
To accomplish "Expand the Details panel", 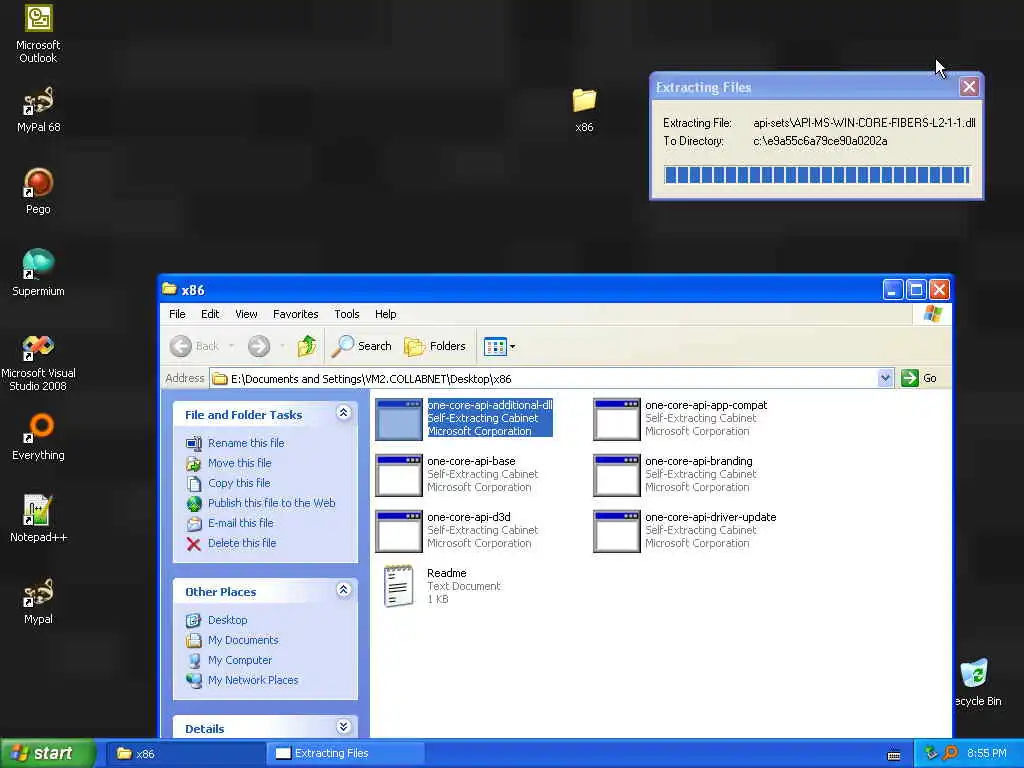I will [x=344, y=727].
